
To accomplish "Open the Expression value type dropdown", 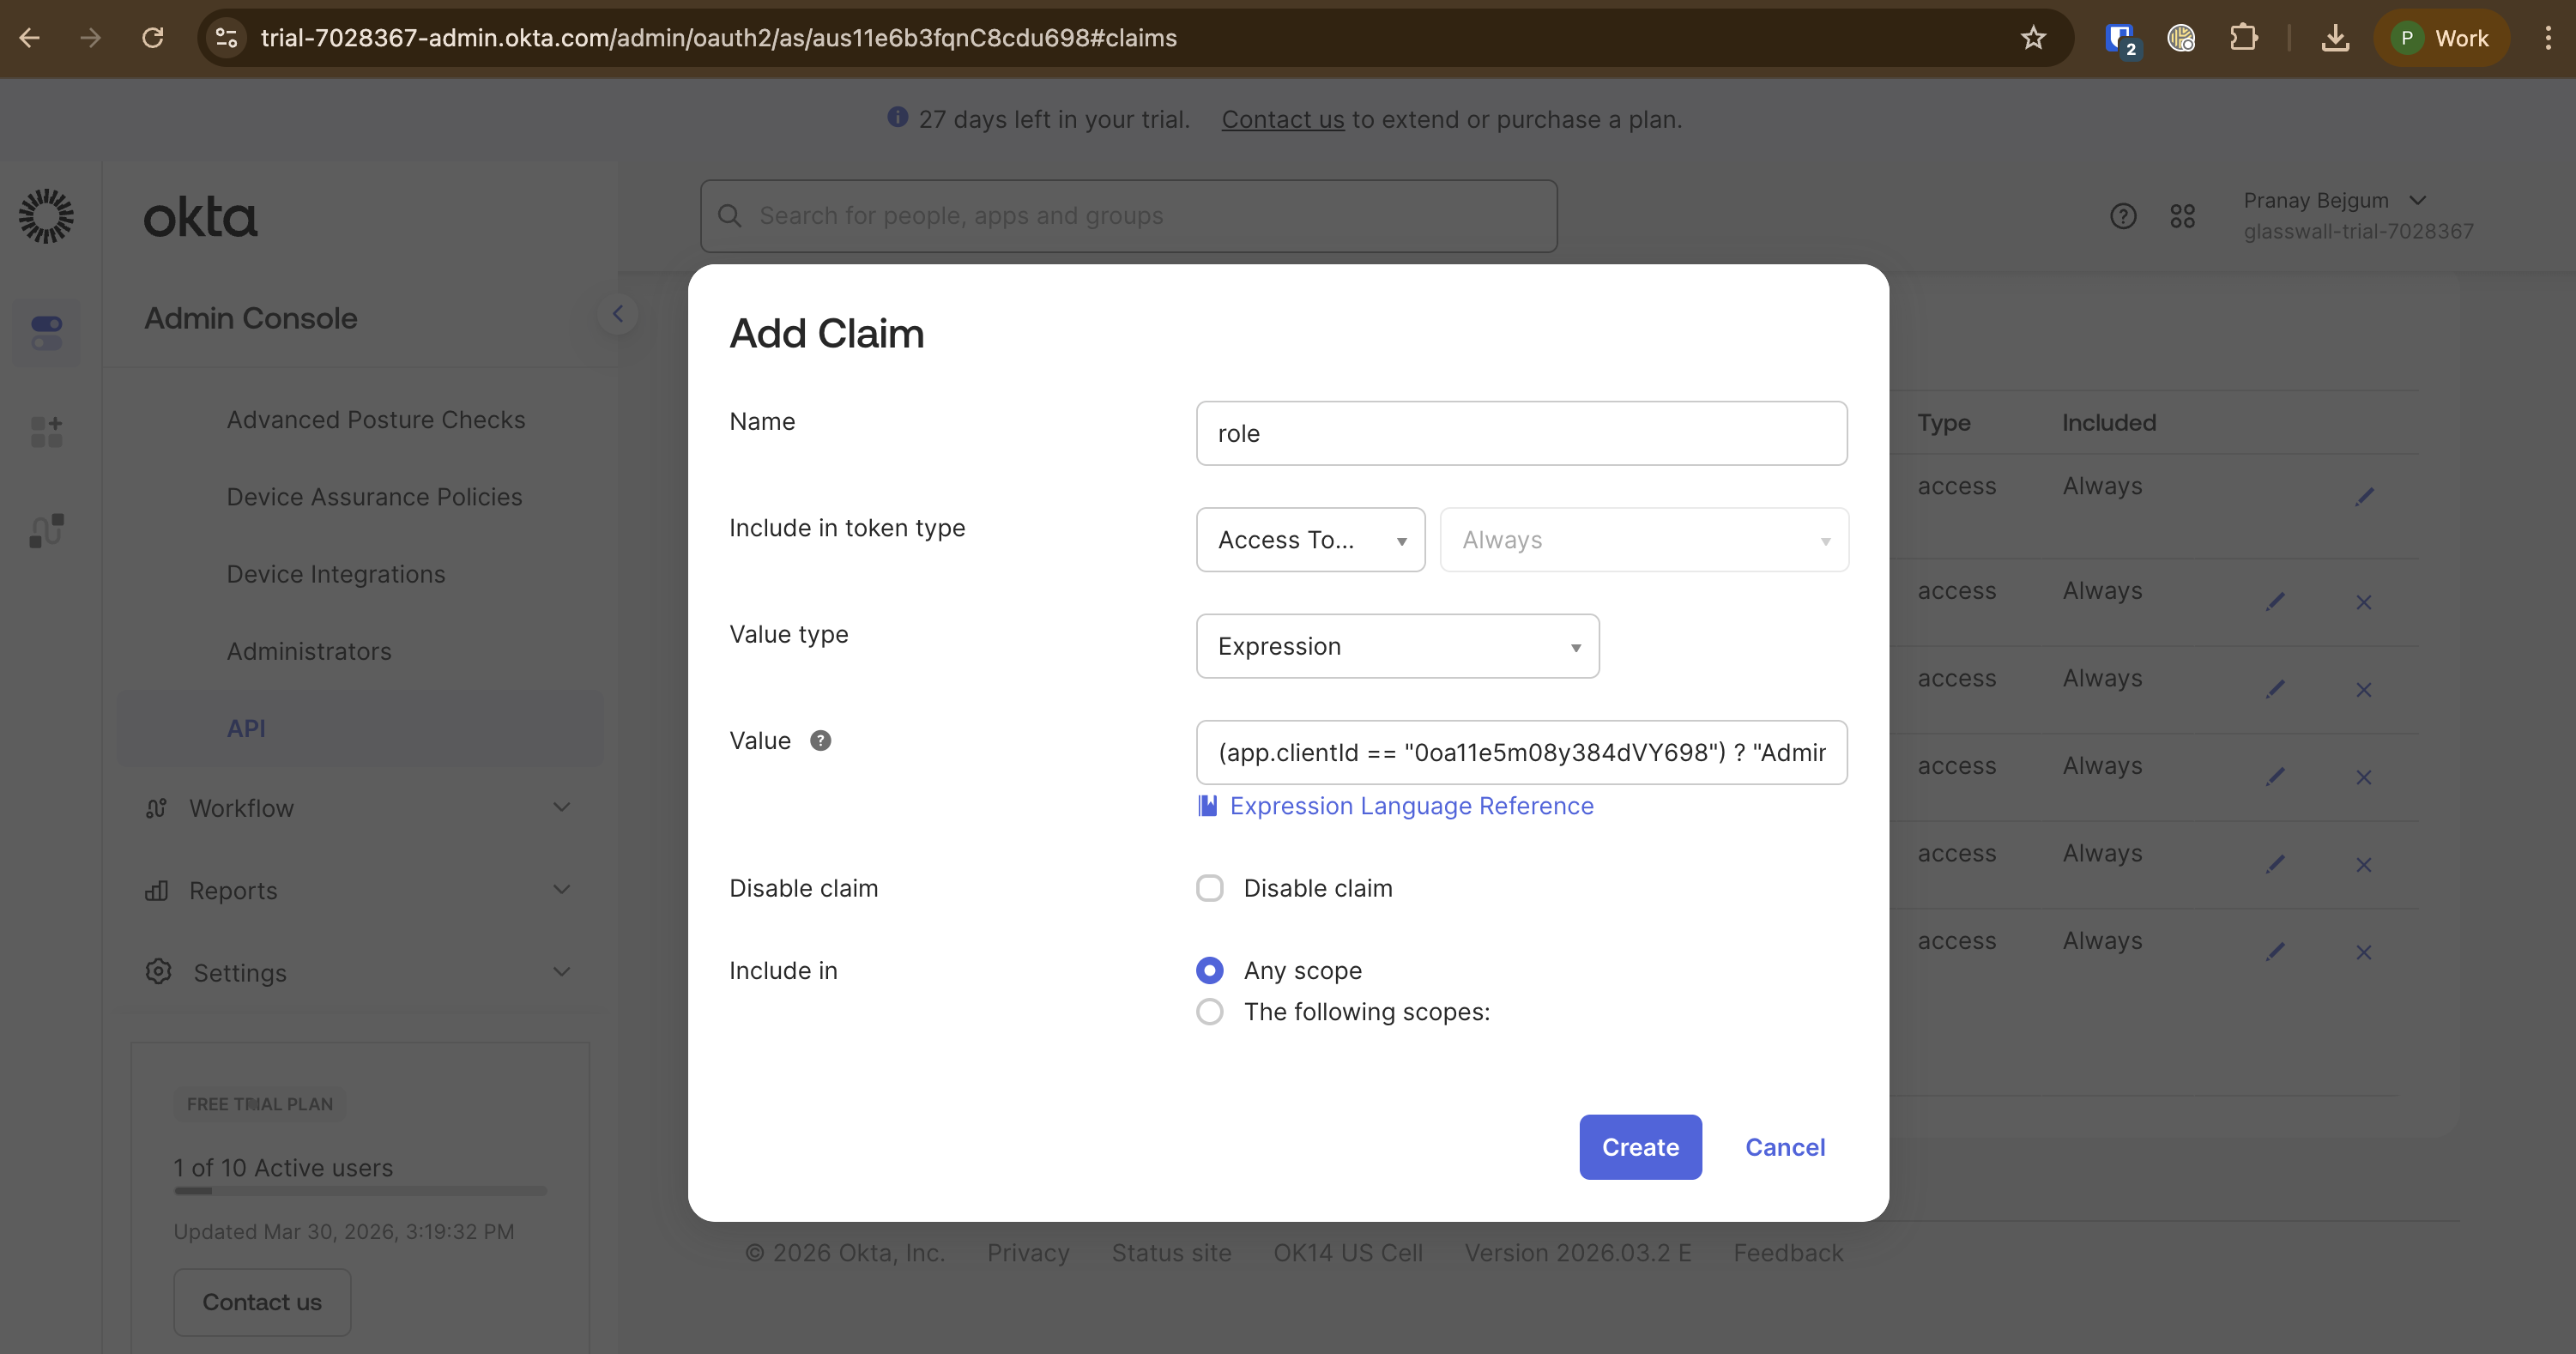I will 1397,646.
